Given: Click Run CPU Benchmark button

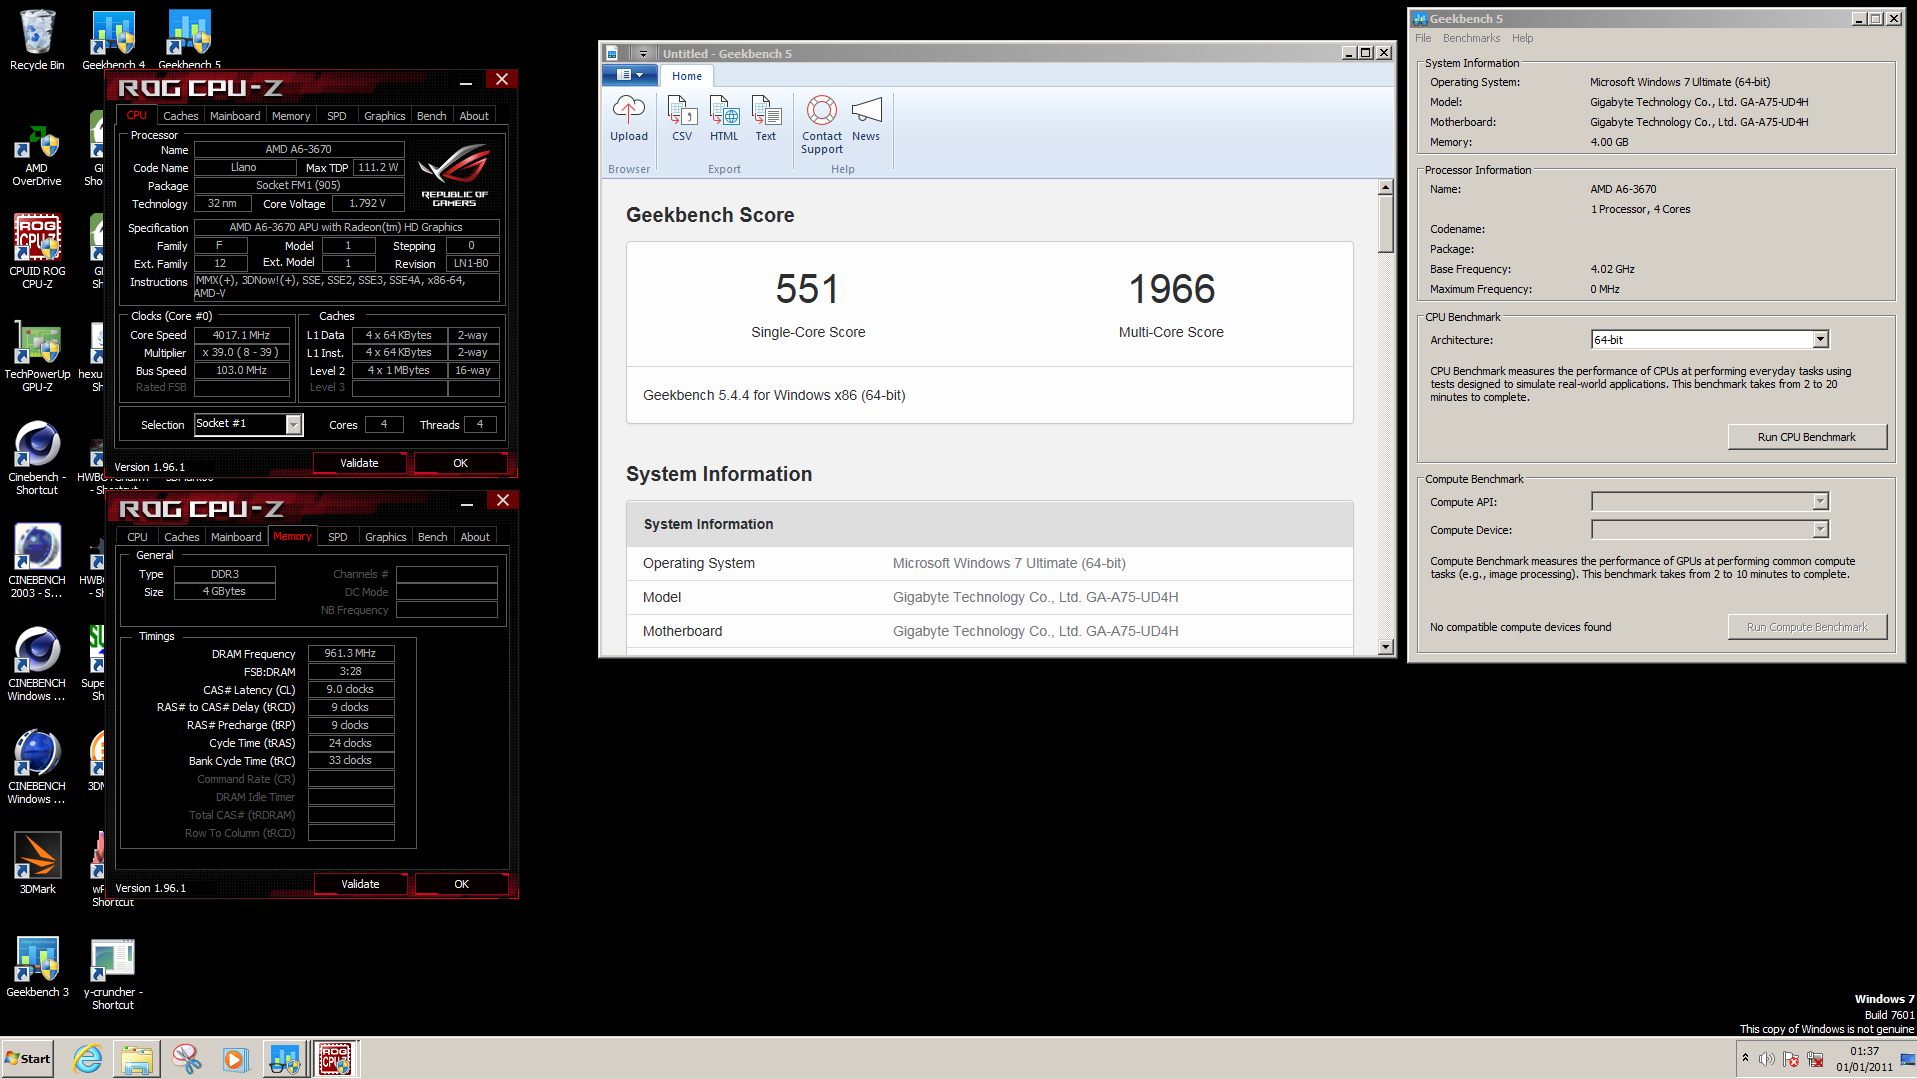Looking at the screenshot, I should point(1806,437).
